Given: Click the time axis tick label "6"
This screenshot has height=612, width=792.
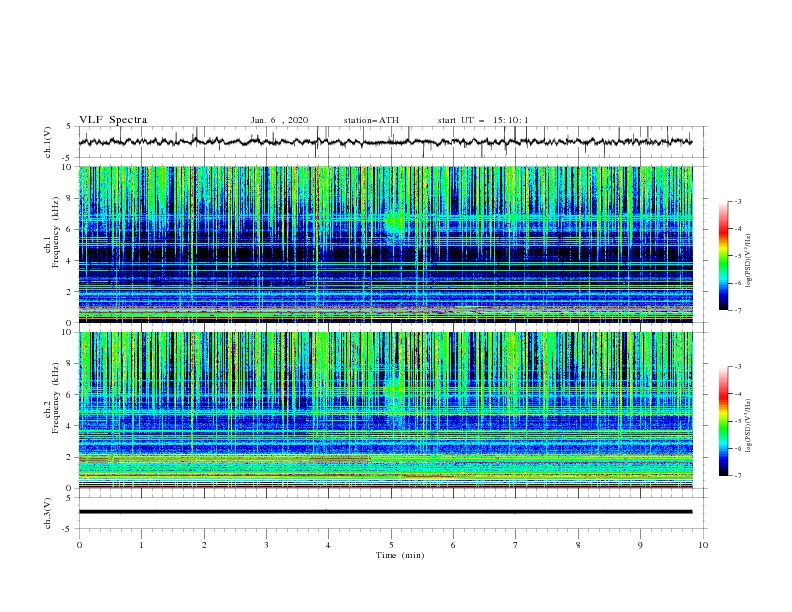Looking at the screenshot, I should [453, 545].
